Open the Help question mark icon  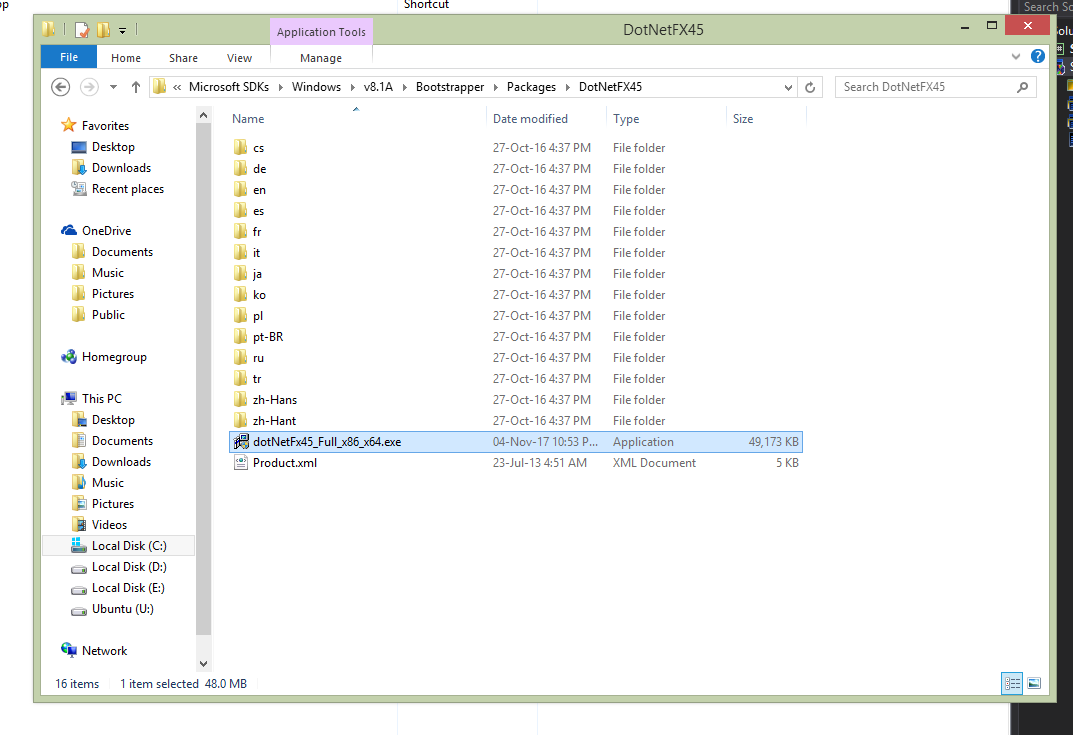pos(1037,56)
